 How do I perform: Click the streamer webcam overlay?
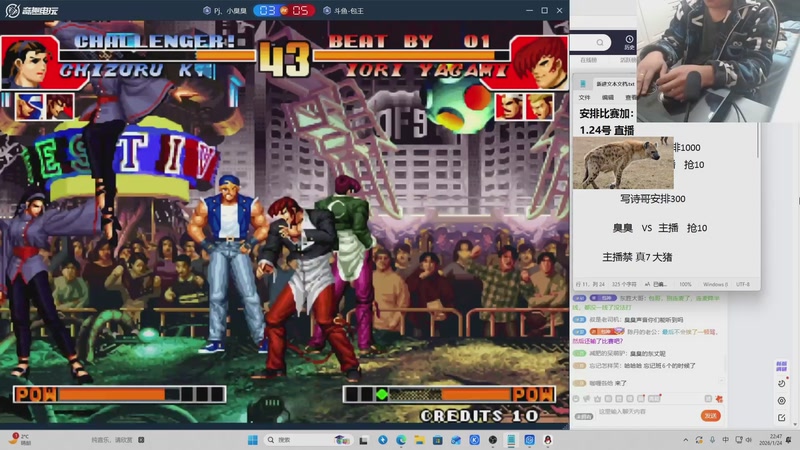pyautogui.click(x=718, y=61)
